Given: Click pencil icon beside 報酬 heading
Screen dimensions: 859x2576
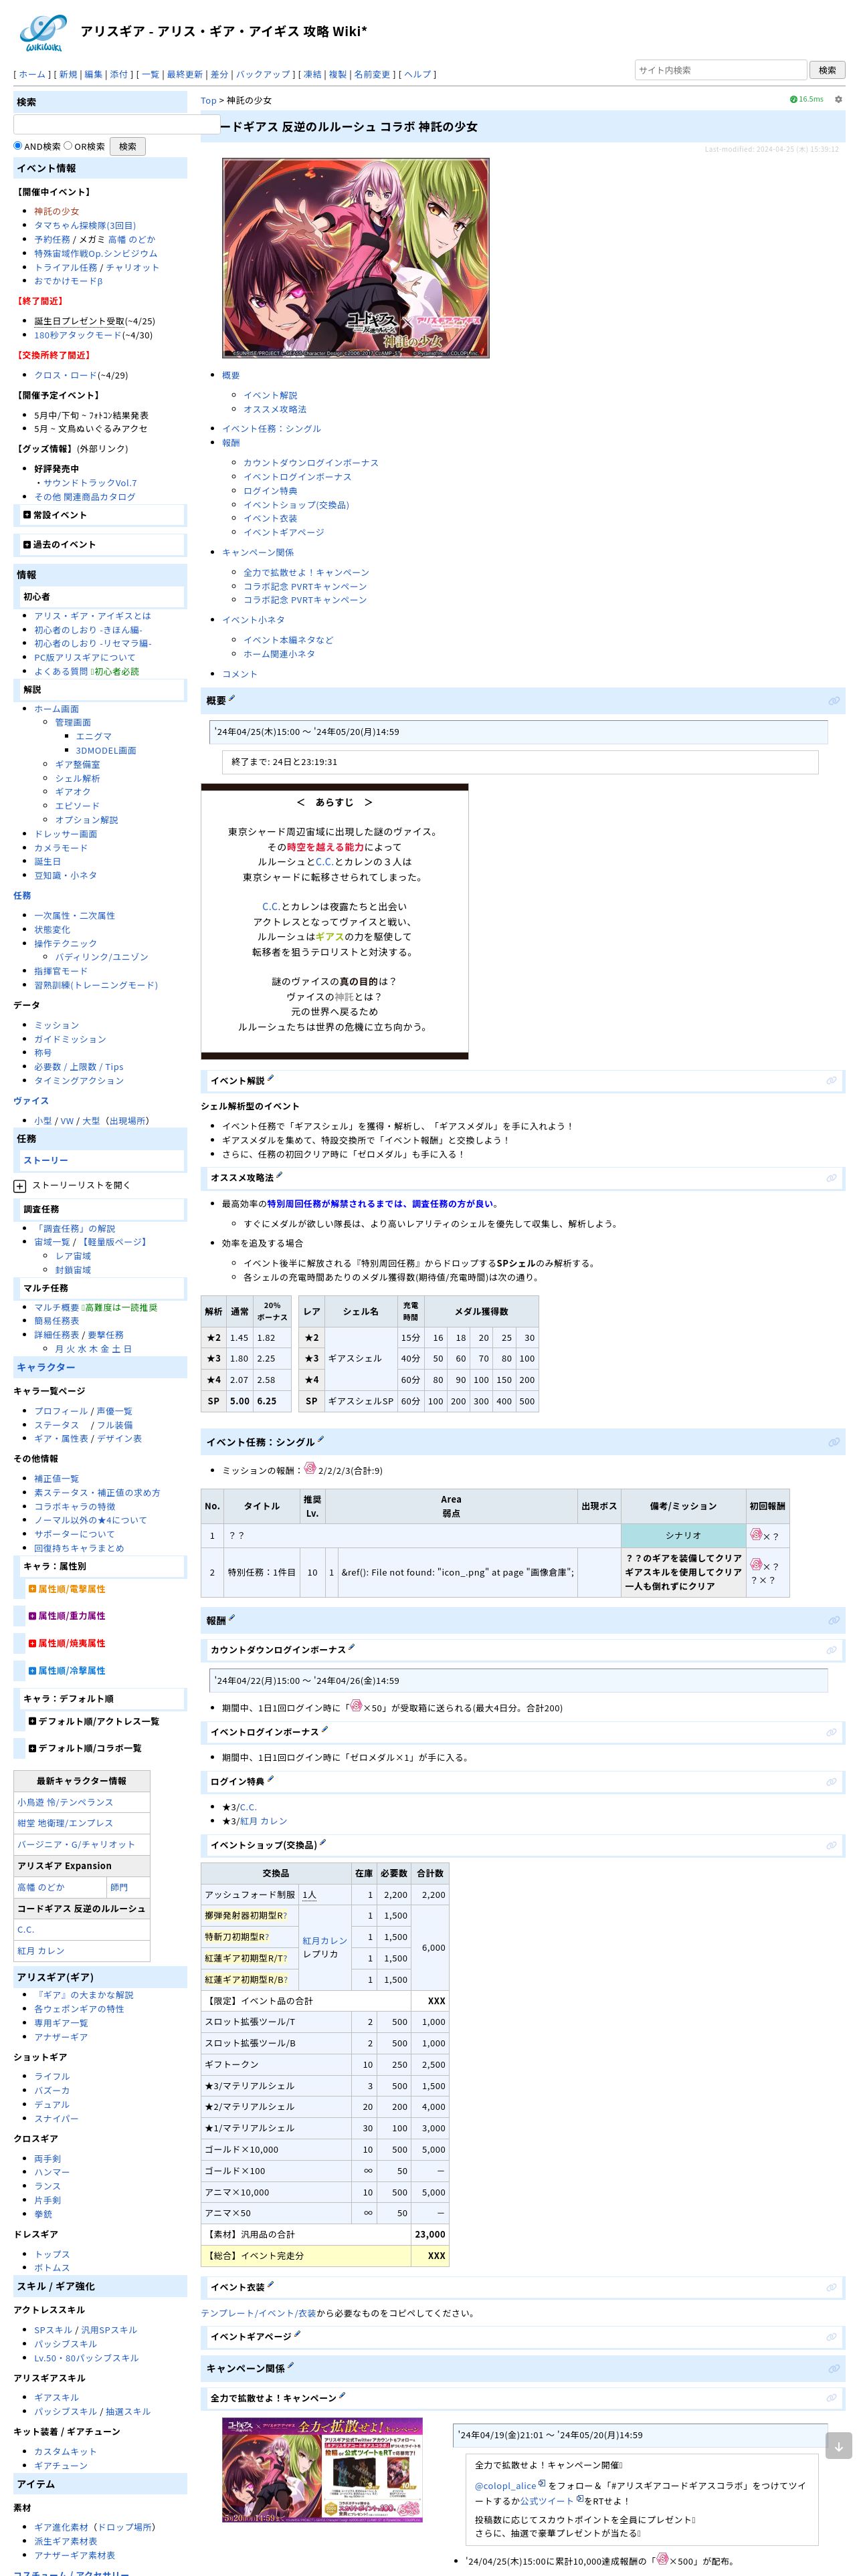Looking at the screenshot, I should (x=232, y=1617).
